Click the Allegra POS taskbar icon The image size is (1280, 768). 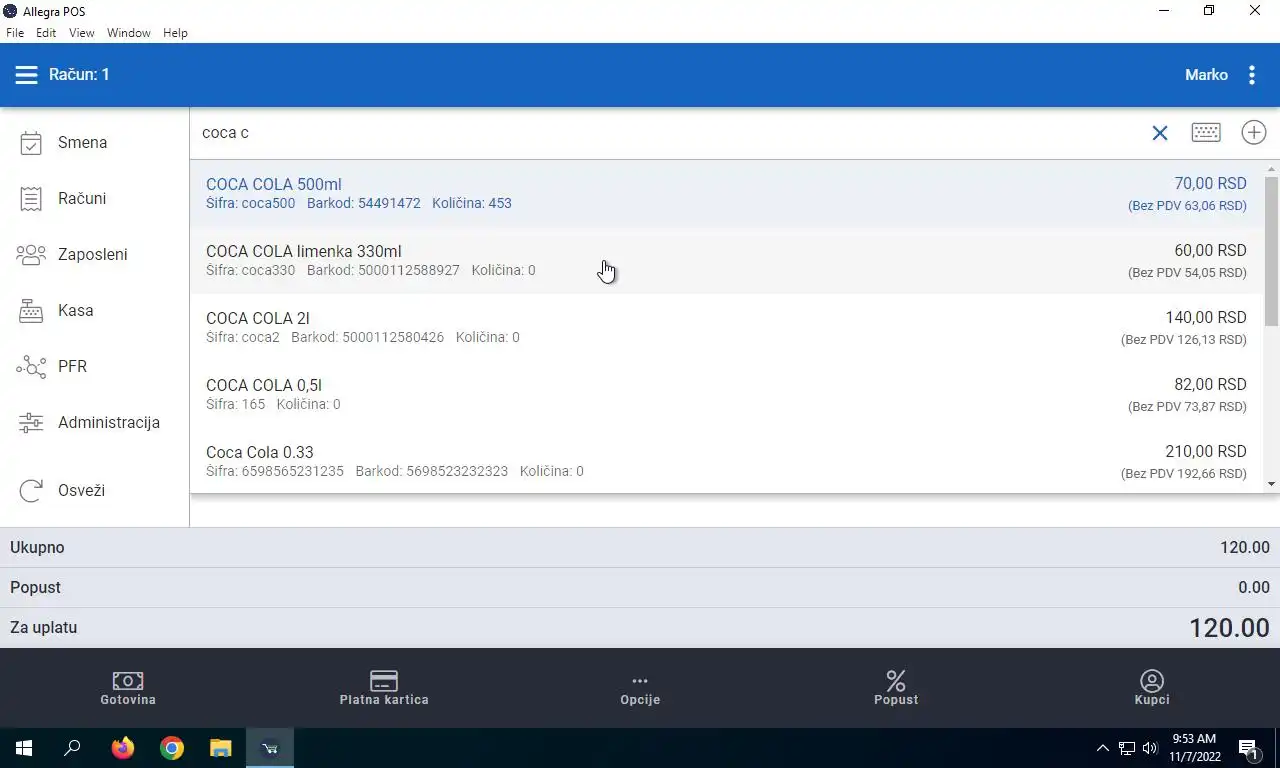tap(270, 748)
